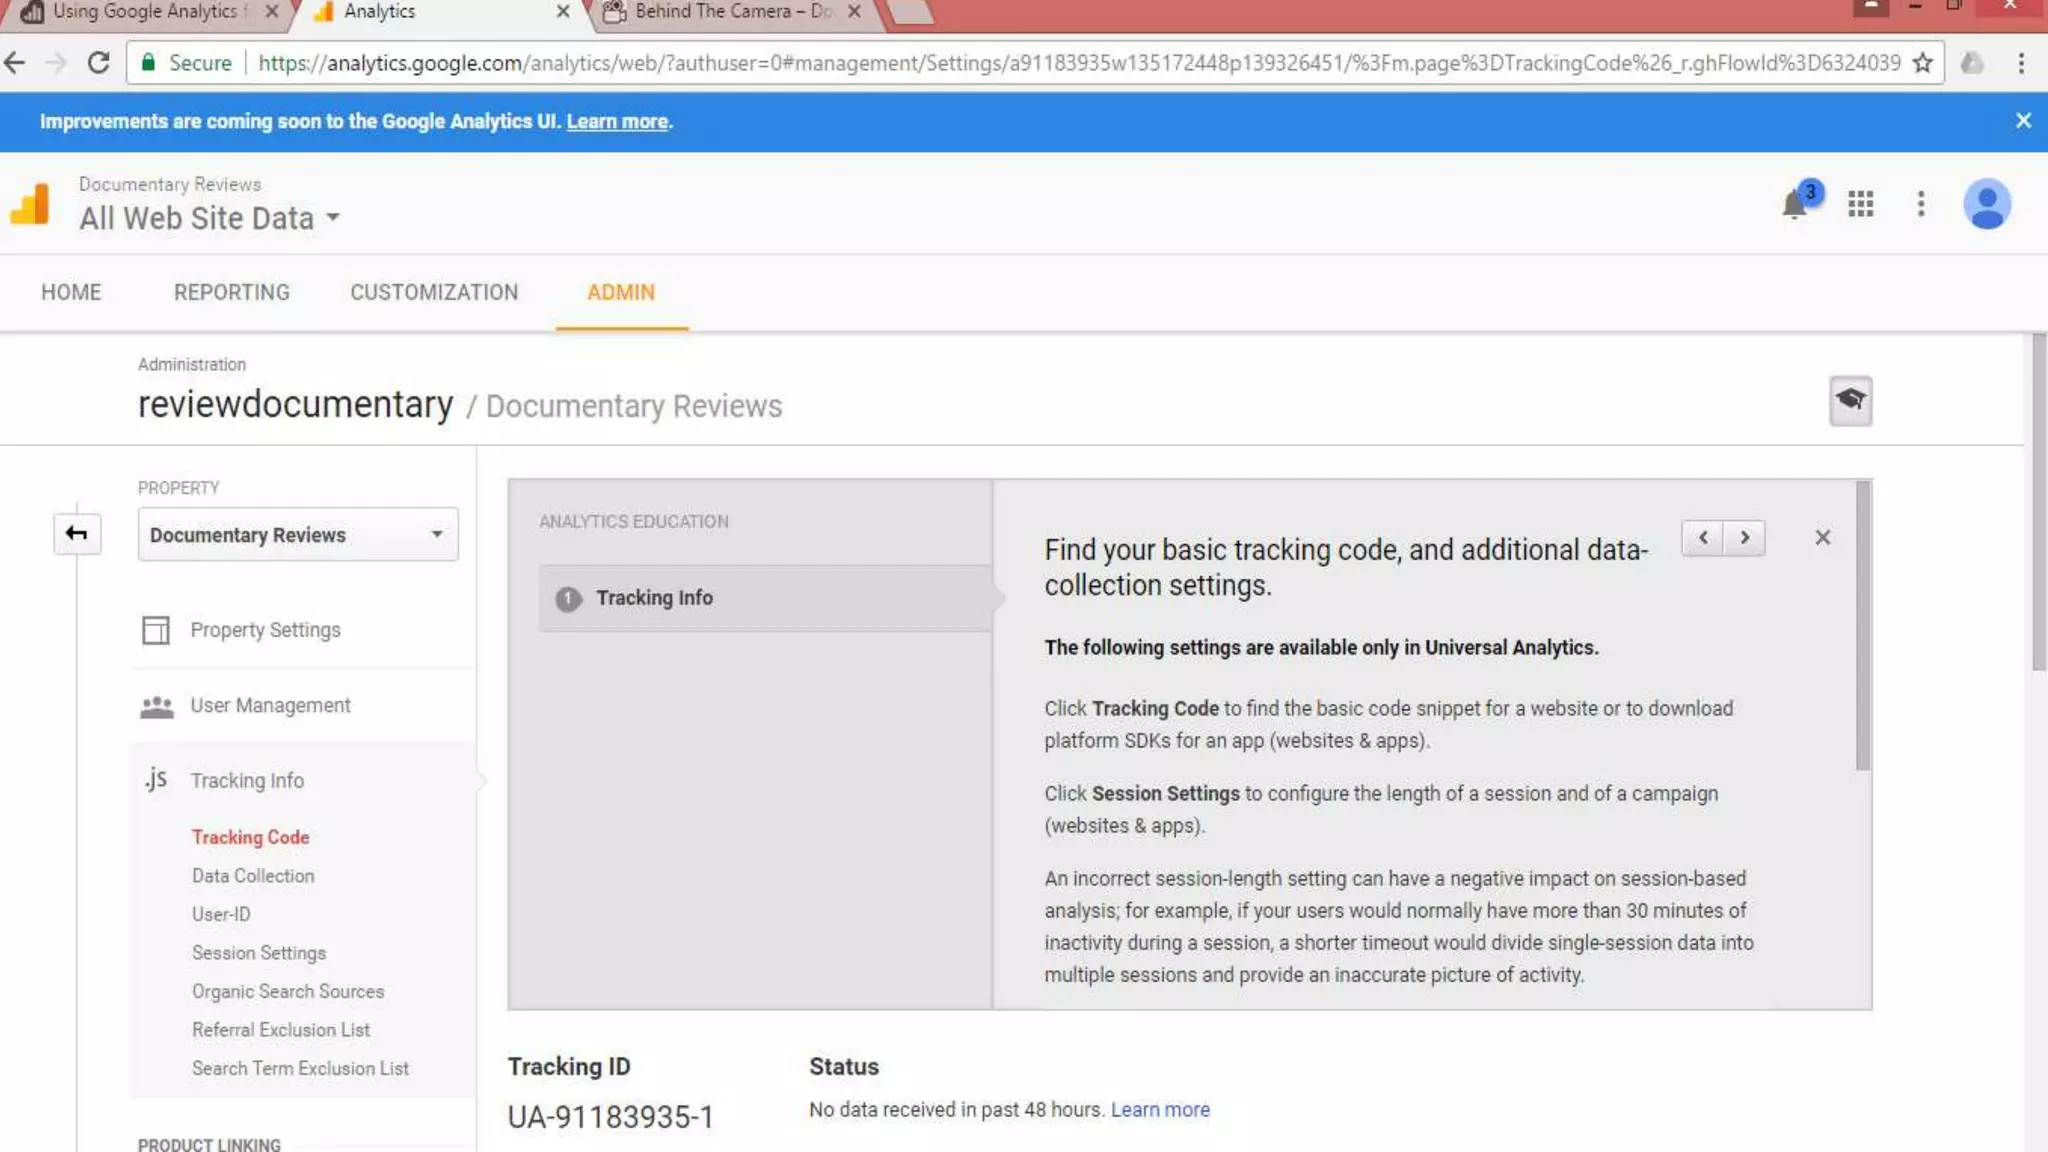Open the Documentary Reviews property dropdown

point(298,534)
